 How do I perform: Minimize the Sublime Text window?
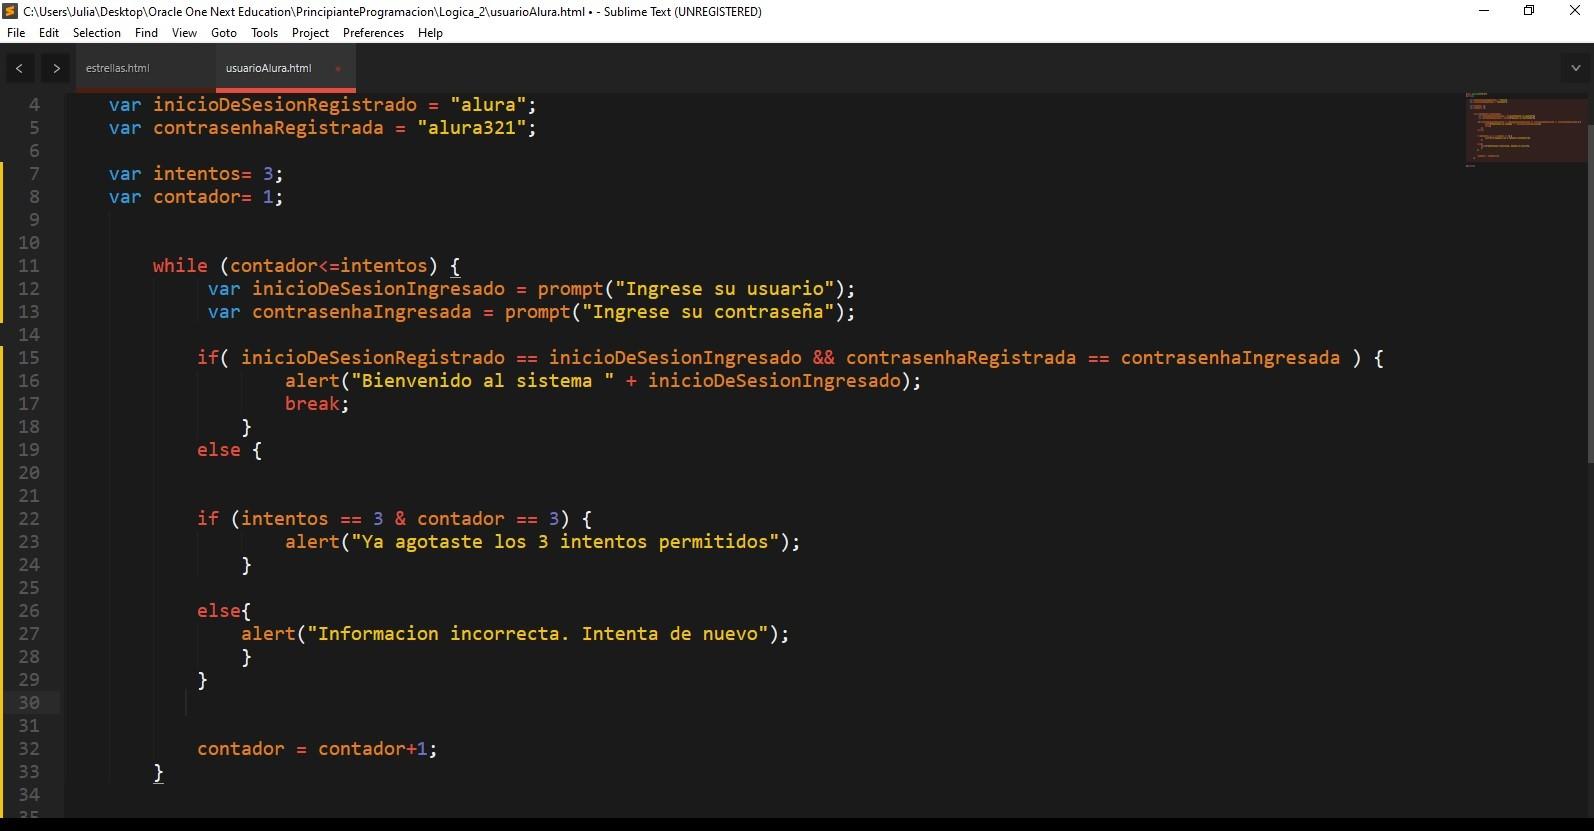pyautogui.click(x=1484, y=11)
